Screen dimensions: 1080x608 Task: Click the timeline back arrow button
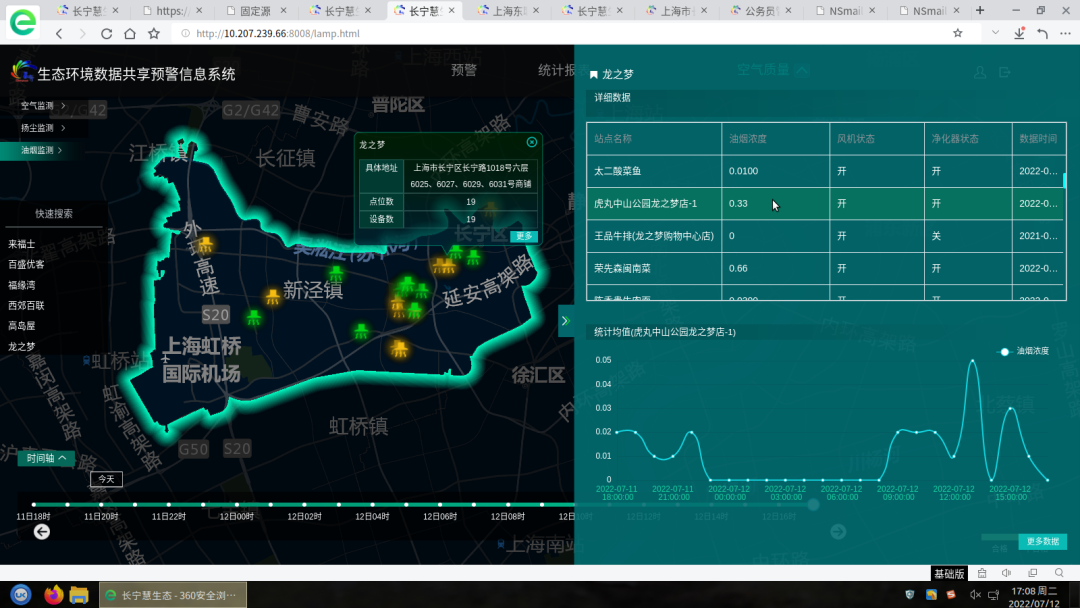[42, 532]
